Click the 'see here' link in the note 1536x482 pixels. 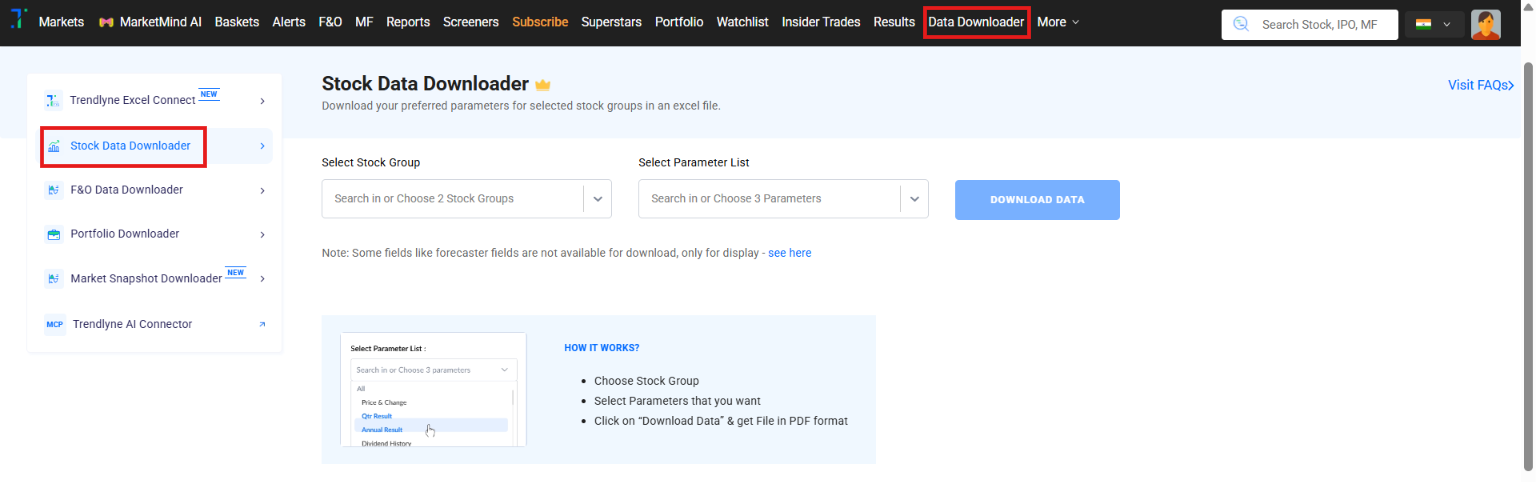[x=790, y=253]
